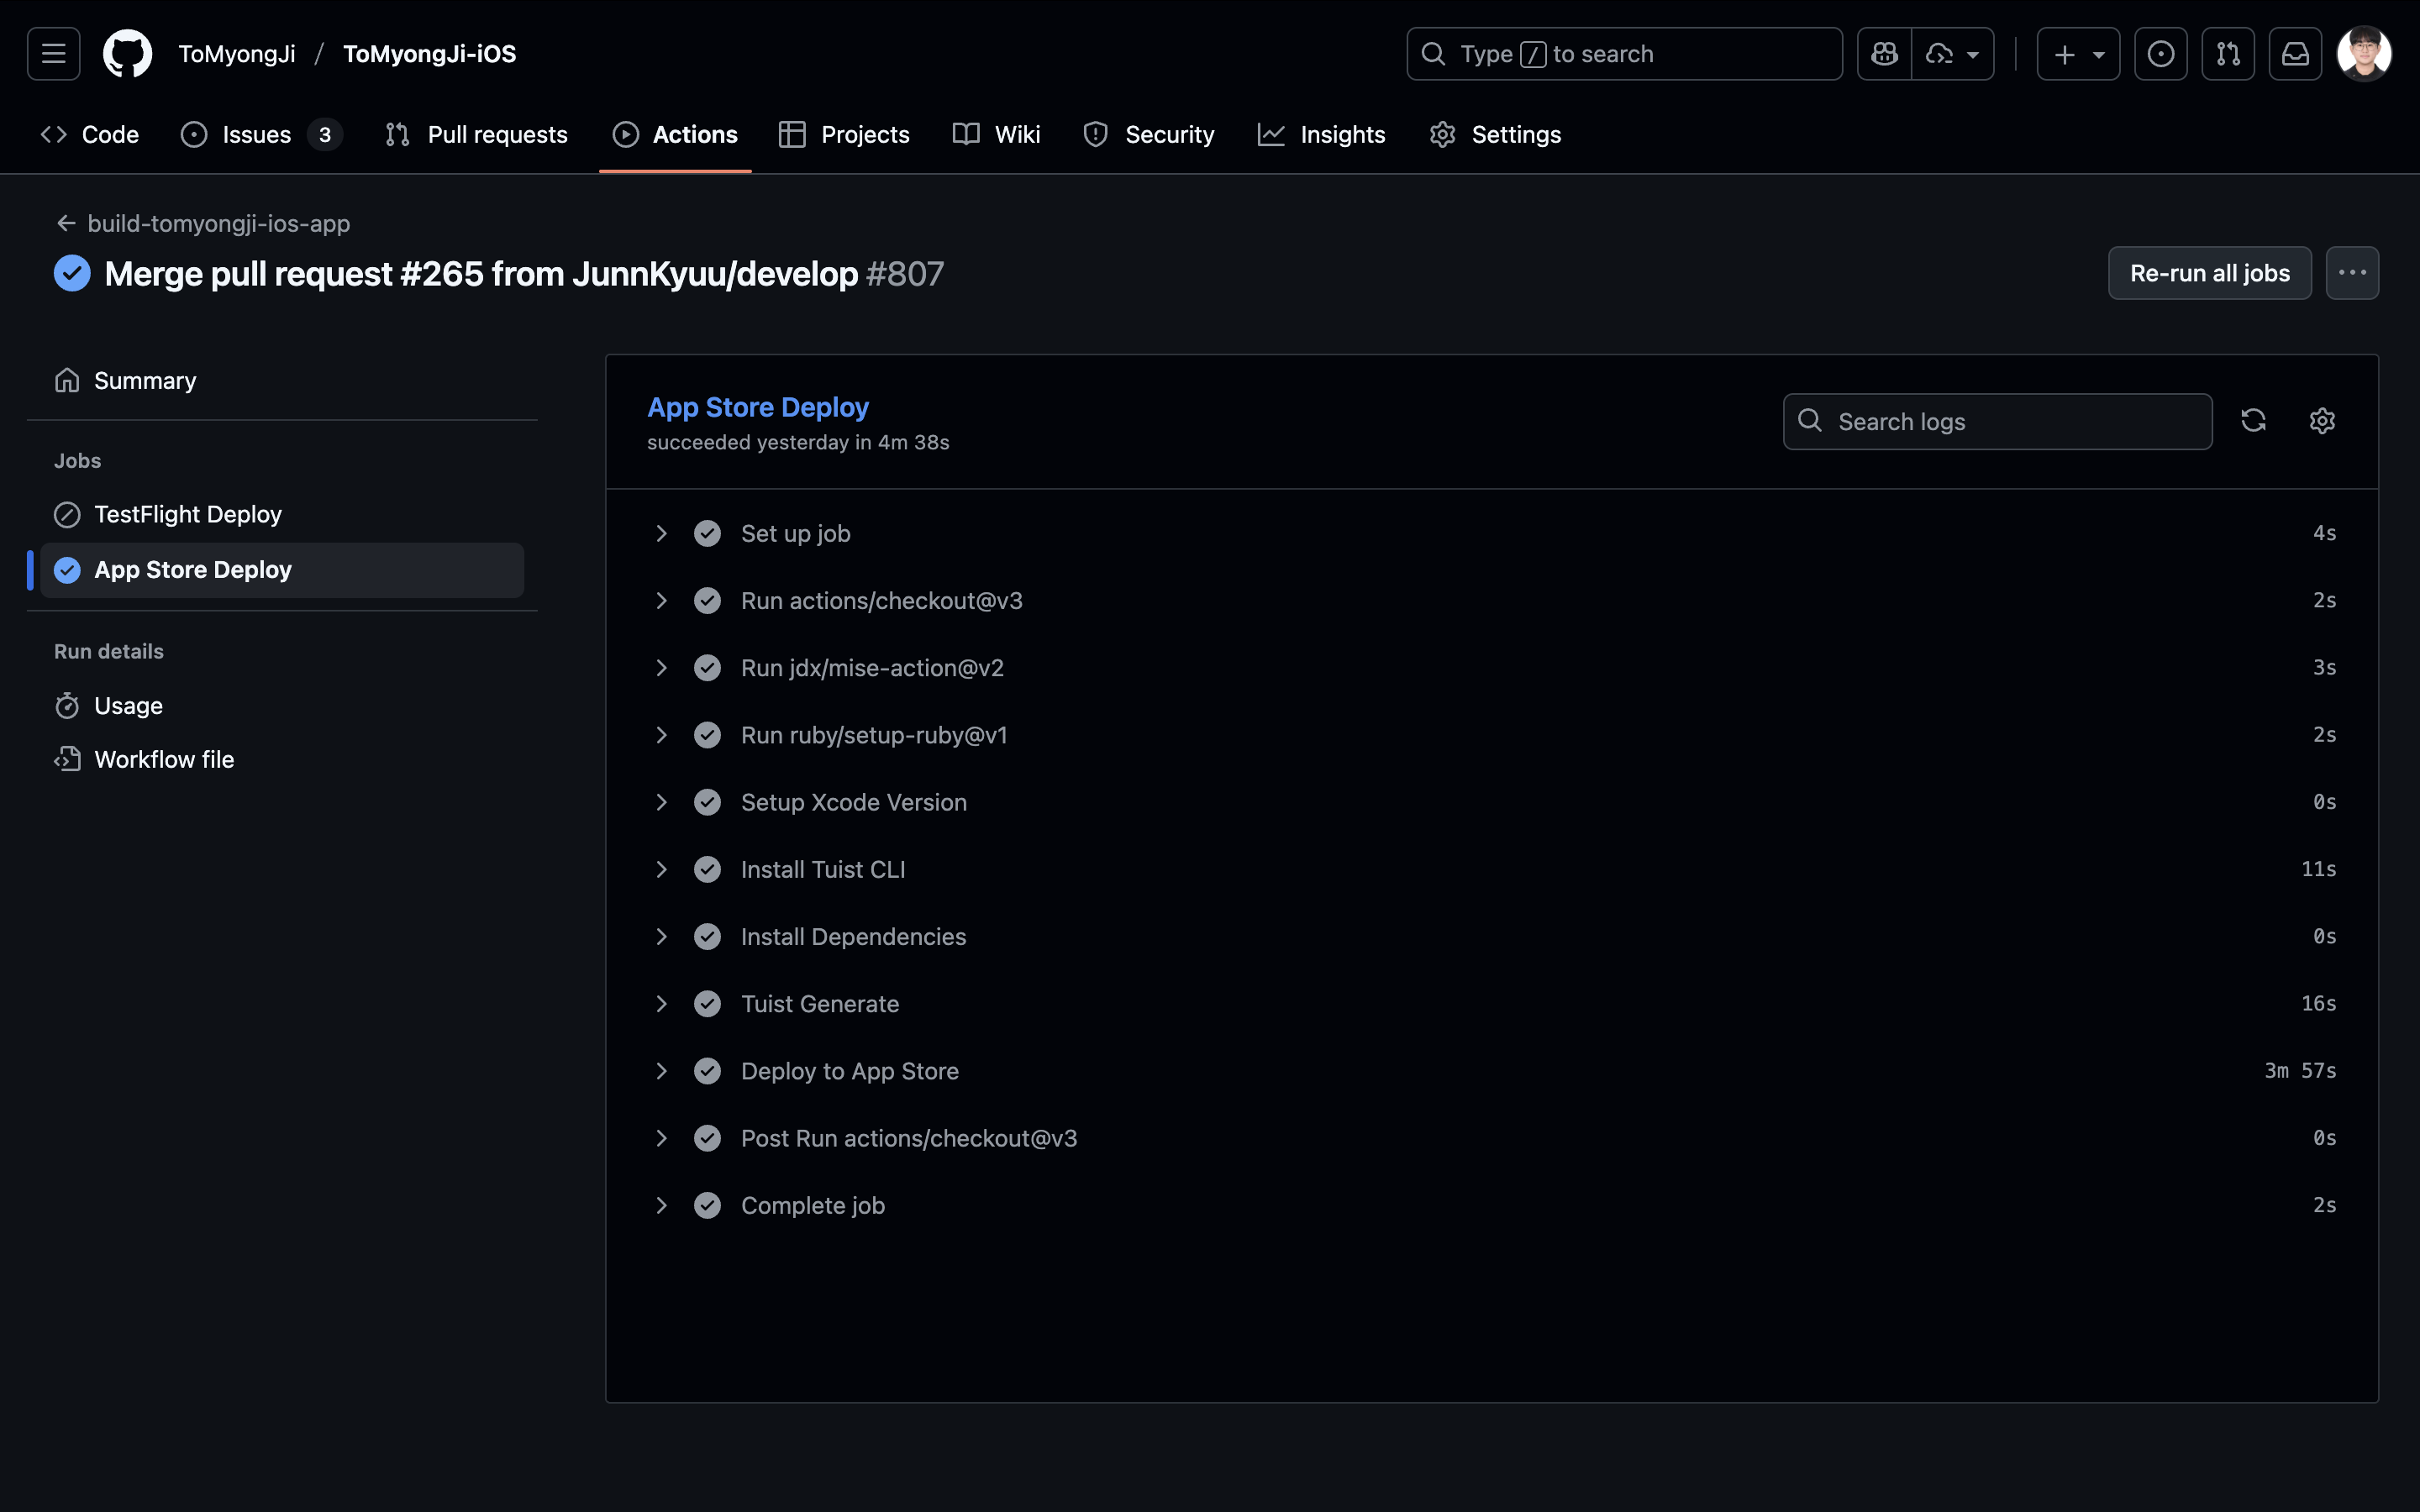2420x1512 pixels.
Task: Click Re-run all jobs button
Action: pyautogui.click(x=2209, y=273)
